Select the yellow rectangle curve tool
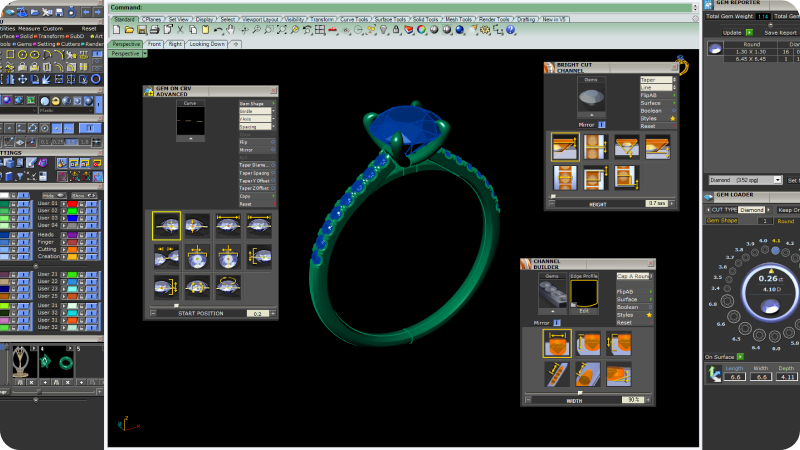This screenshot has height=450, width=800. (10, 55)
